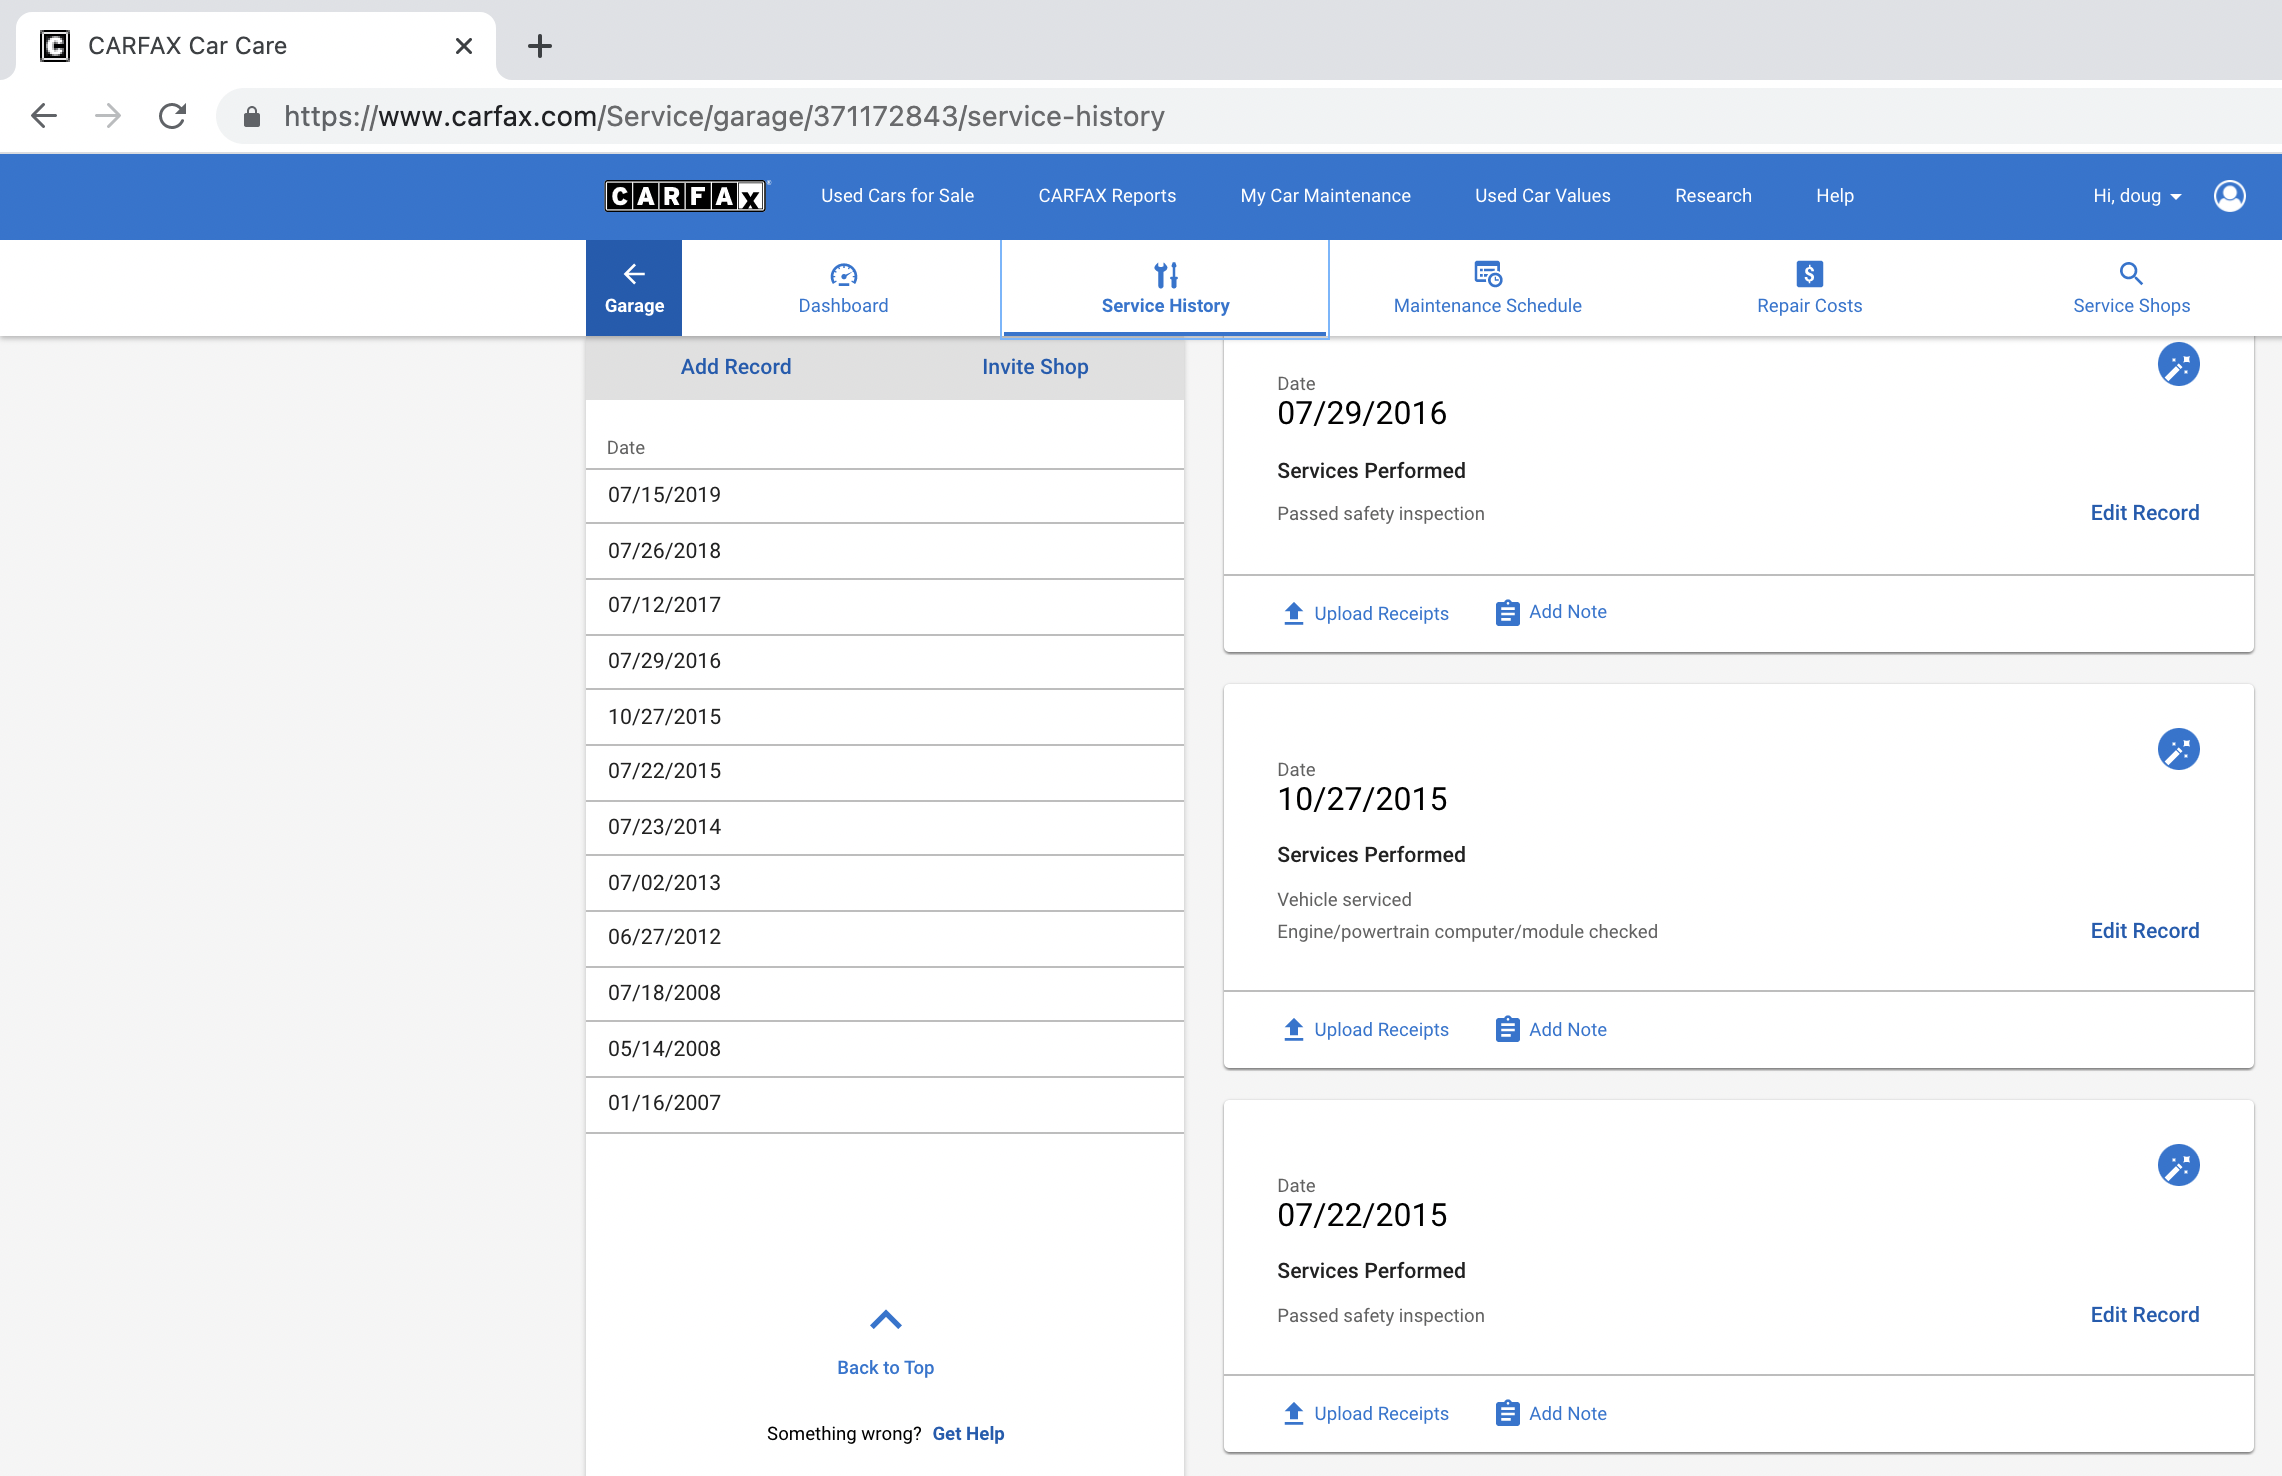This screenshot has height=1476, width=2282.
Task: Open a new browser tab
Action: (540, 46)
